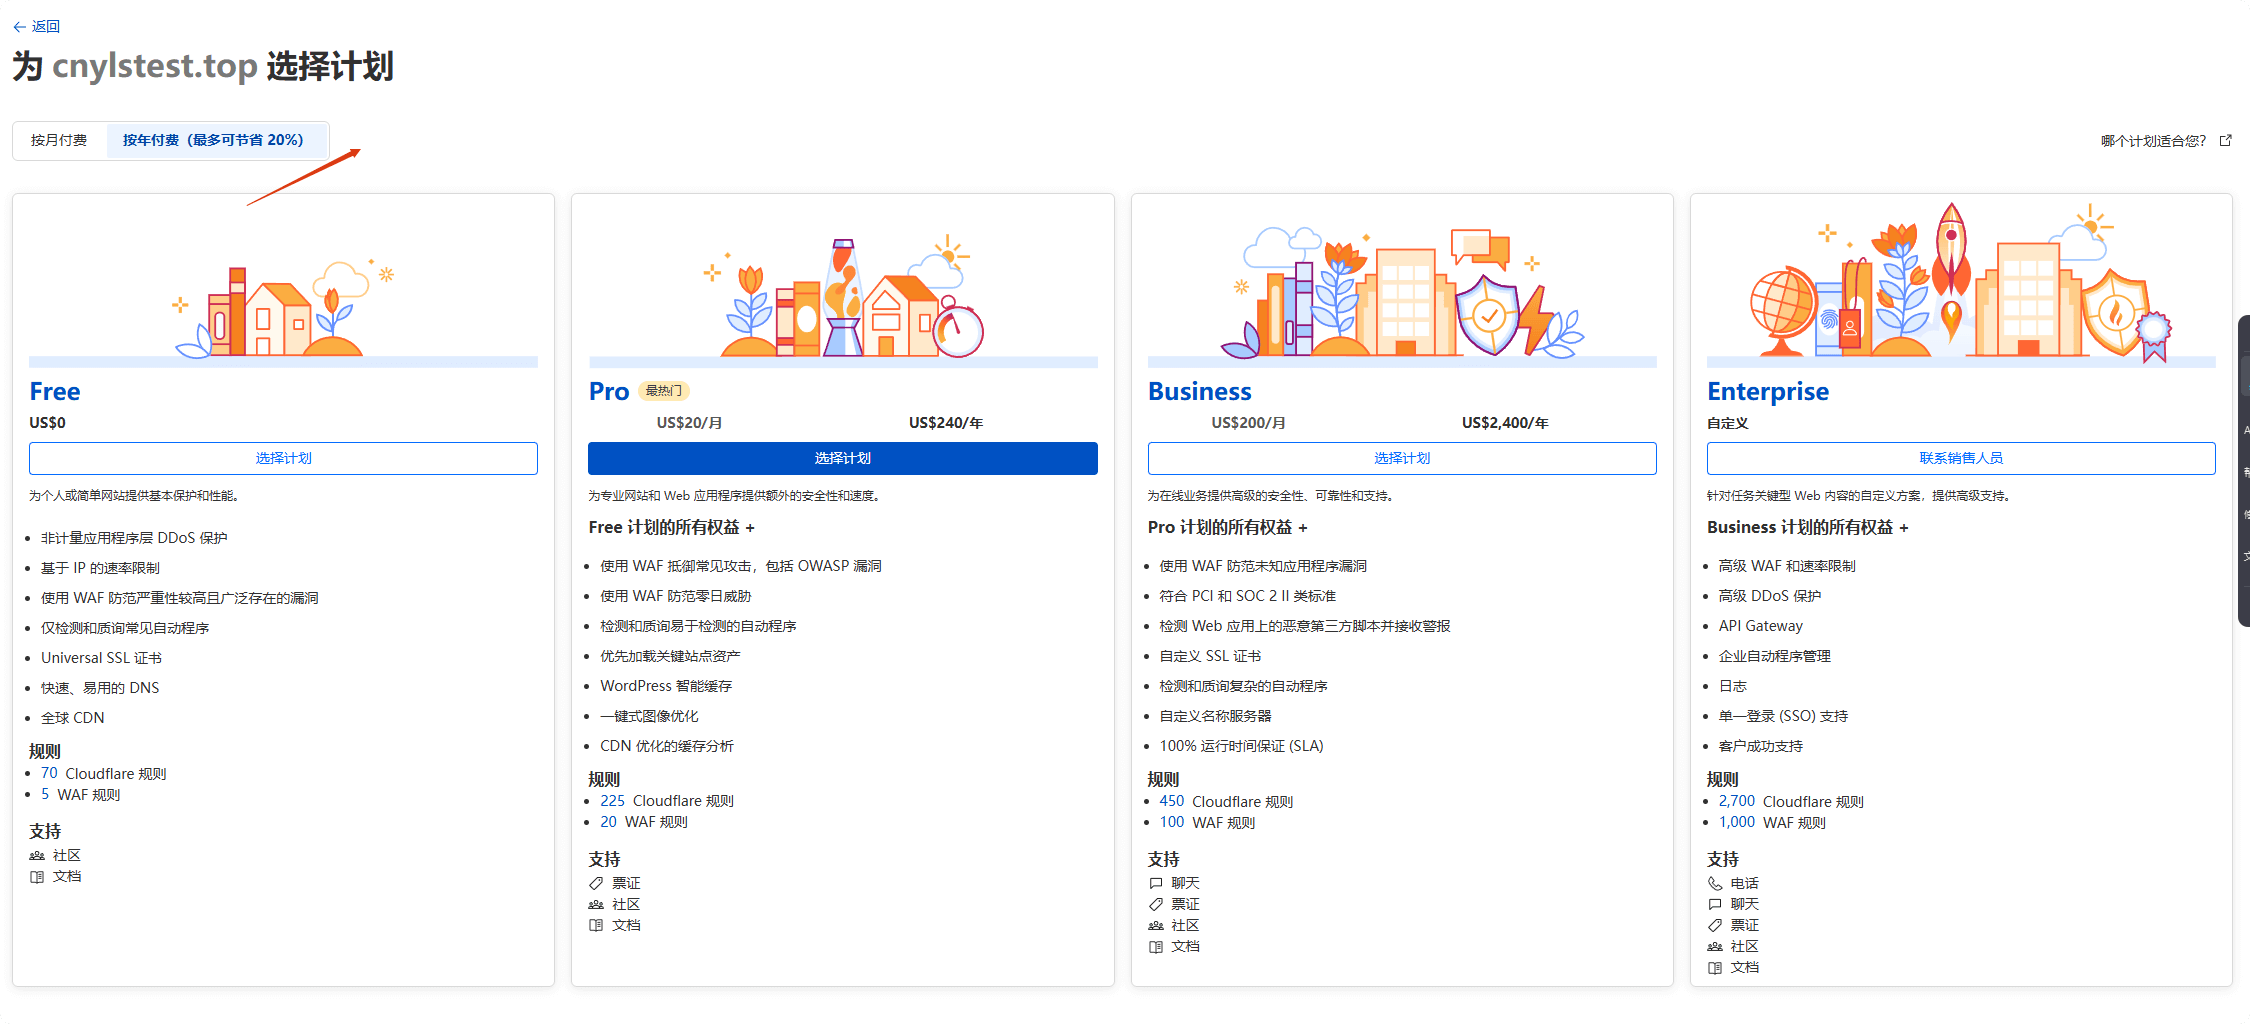Click the phone support icon under Enterprise
The width and height of the screenshot is (2250, 1024).
tap(1715, 884)
